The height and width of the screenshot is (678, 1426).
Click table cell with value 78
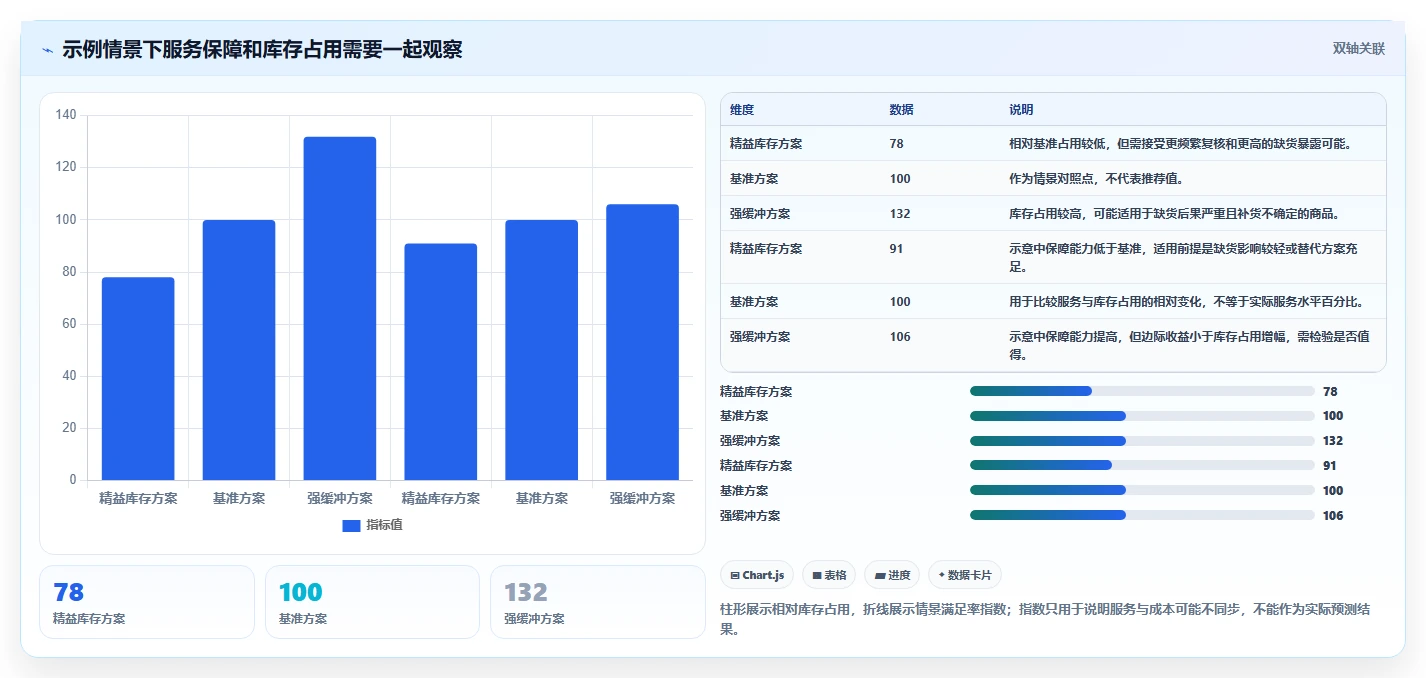(x=896, y=144)
